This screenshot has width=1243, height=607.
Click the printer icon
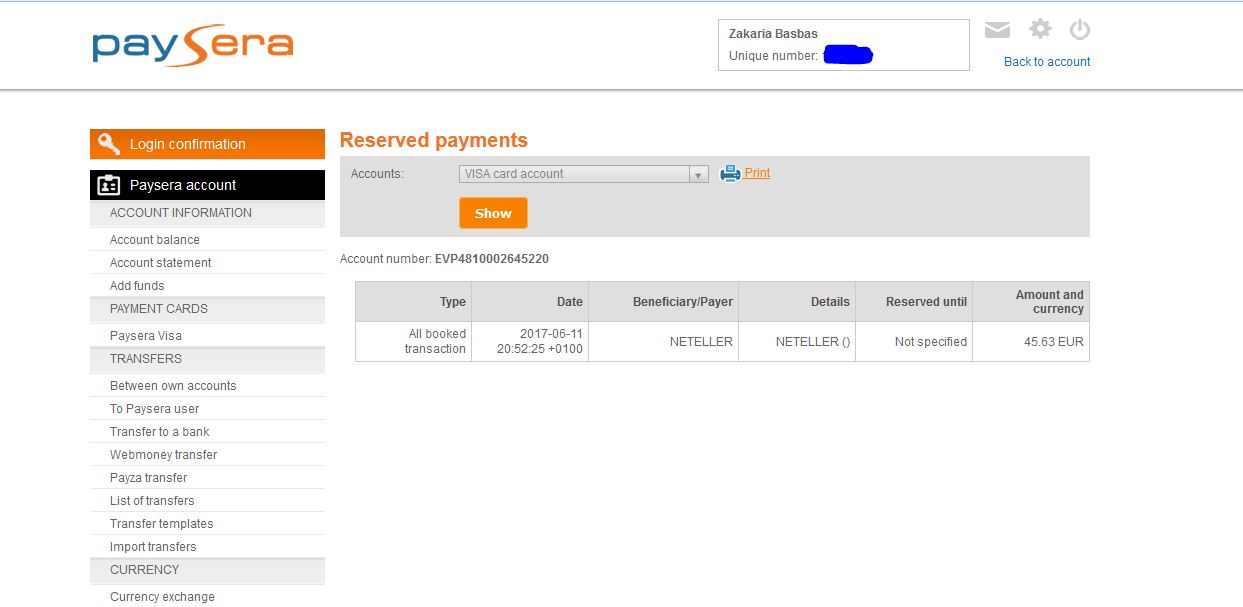(x=730, y=173)
